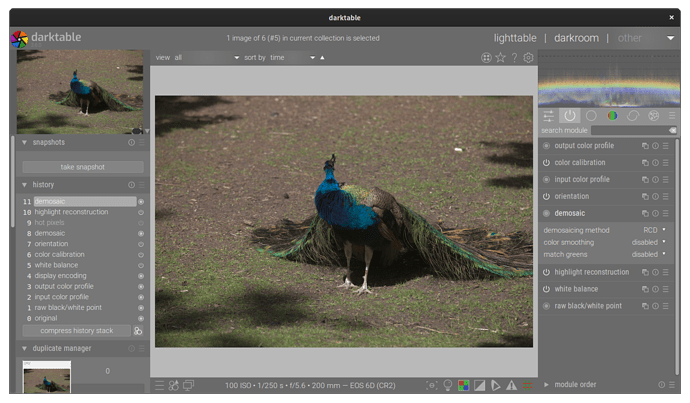Open presets menu for highlight reconstruction
The width and height of the screenshot is (690, 403).
point(665,272)
